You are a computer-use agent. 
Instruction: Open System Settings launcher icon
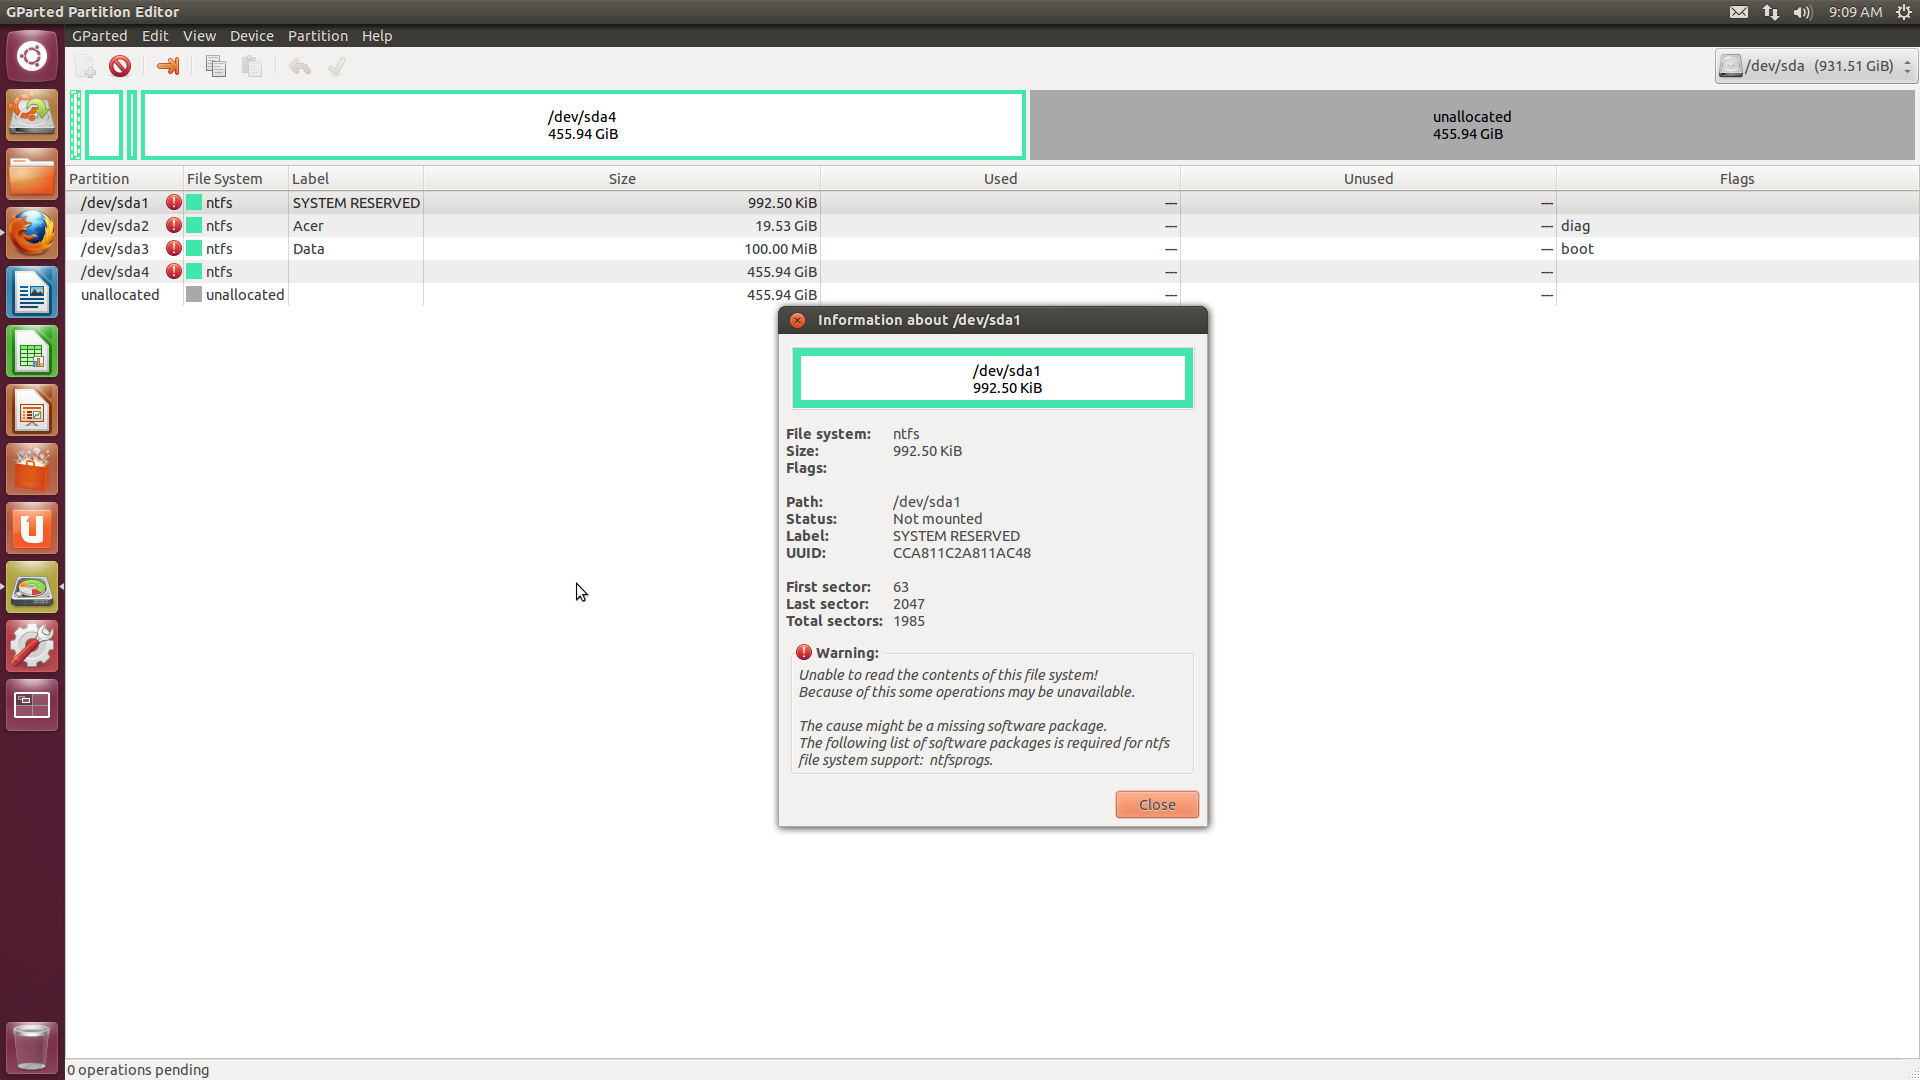pos(32,647)
